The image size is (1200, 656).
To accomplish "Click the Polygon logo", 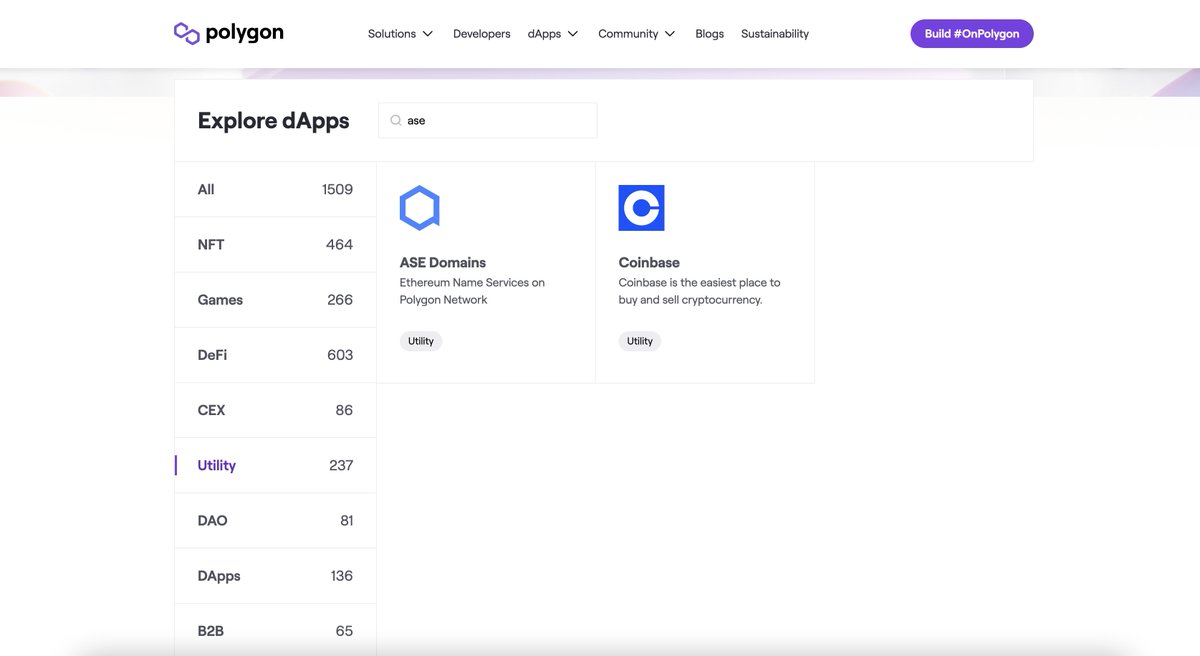I will pyautogui.click(x=229, y=33).
